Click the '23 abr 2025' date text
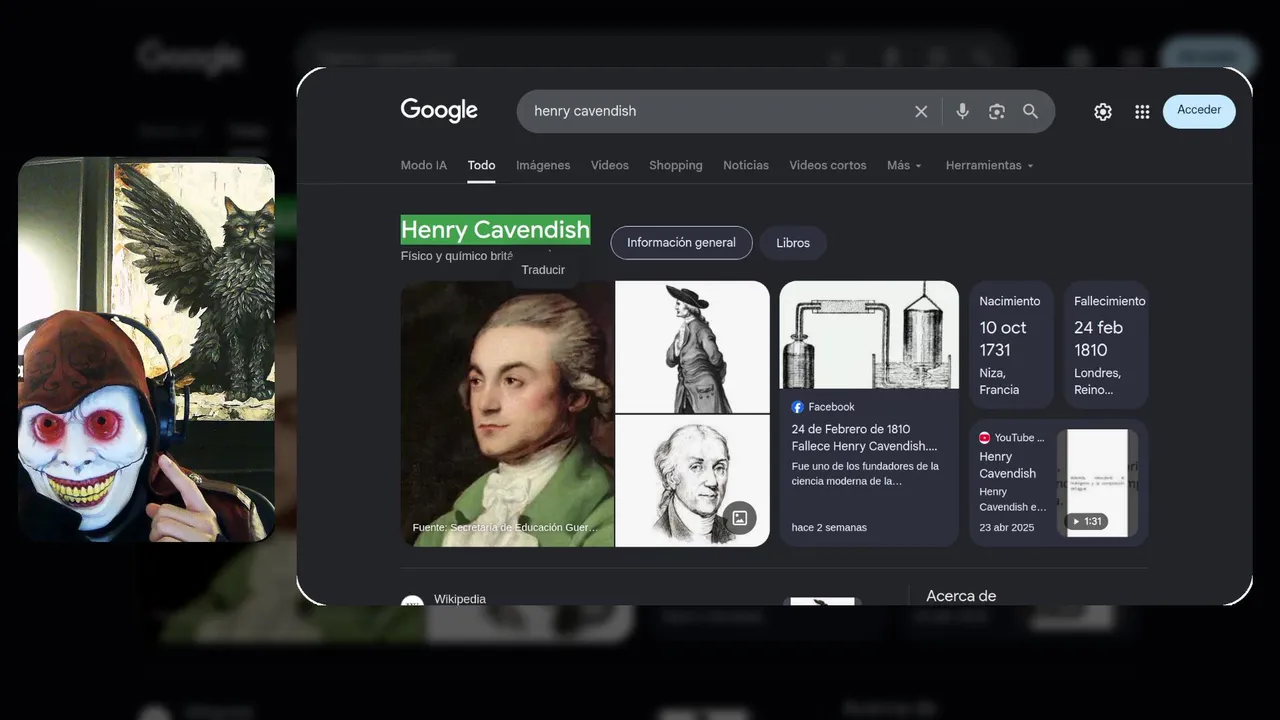 point(1007,527)
